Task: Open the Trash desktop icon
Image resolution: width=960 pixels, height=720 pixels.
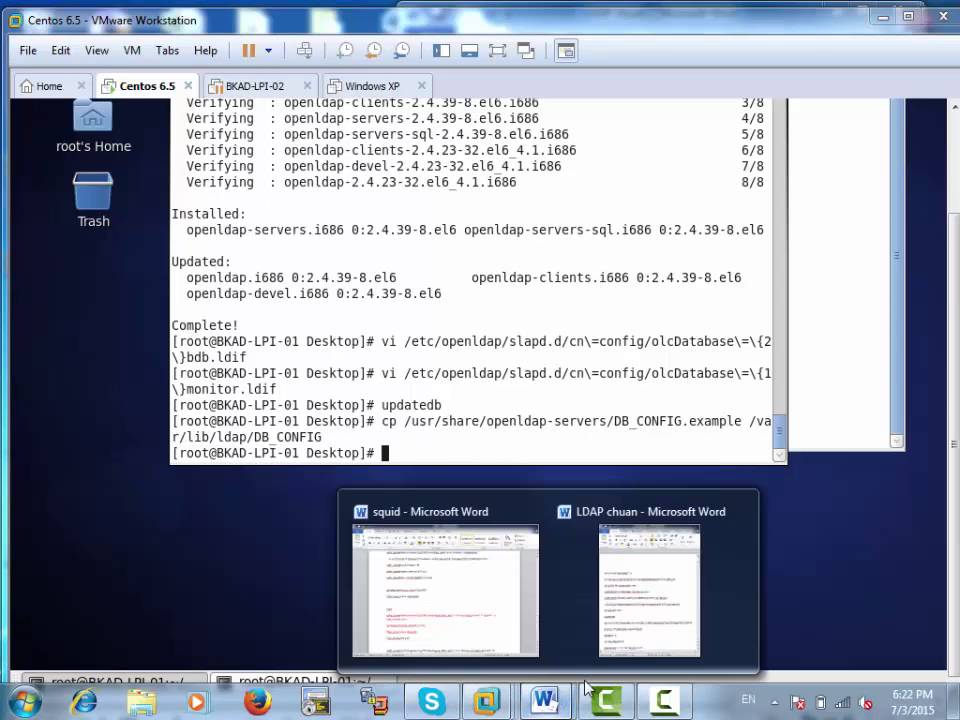Action: click(x=93, y=200)
